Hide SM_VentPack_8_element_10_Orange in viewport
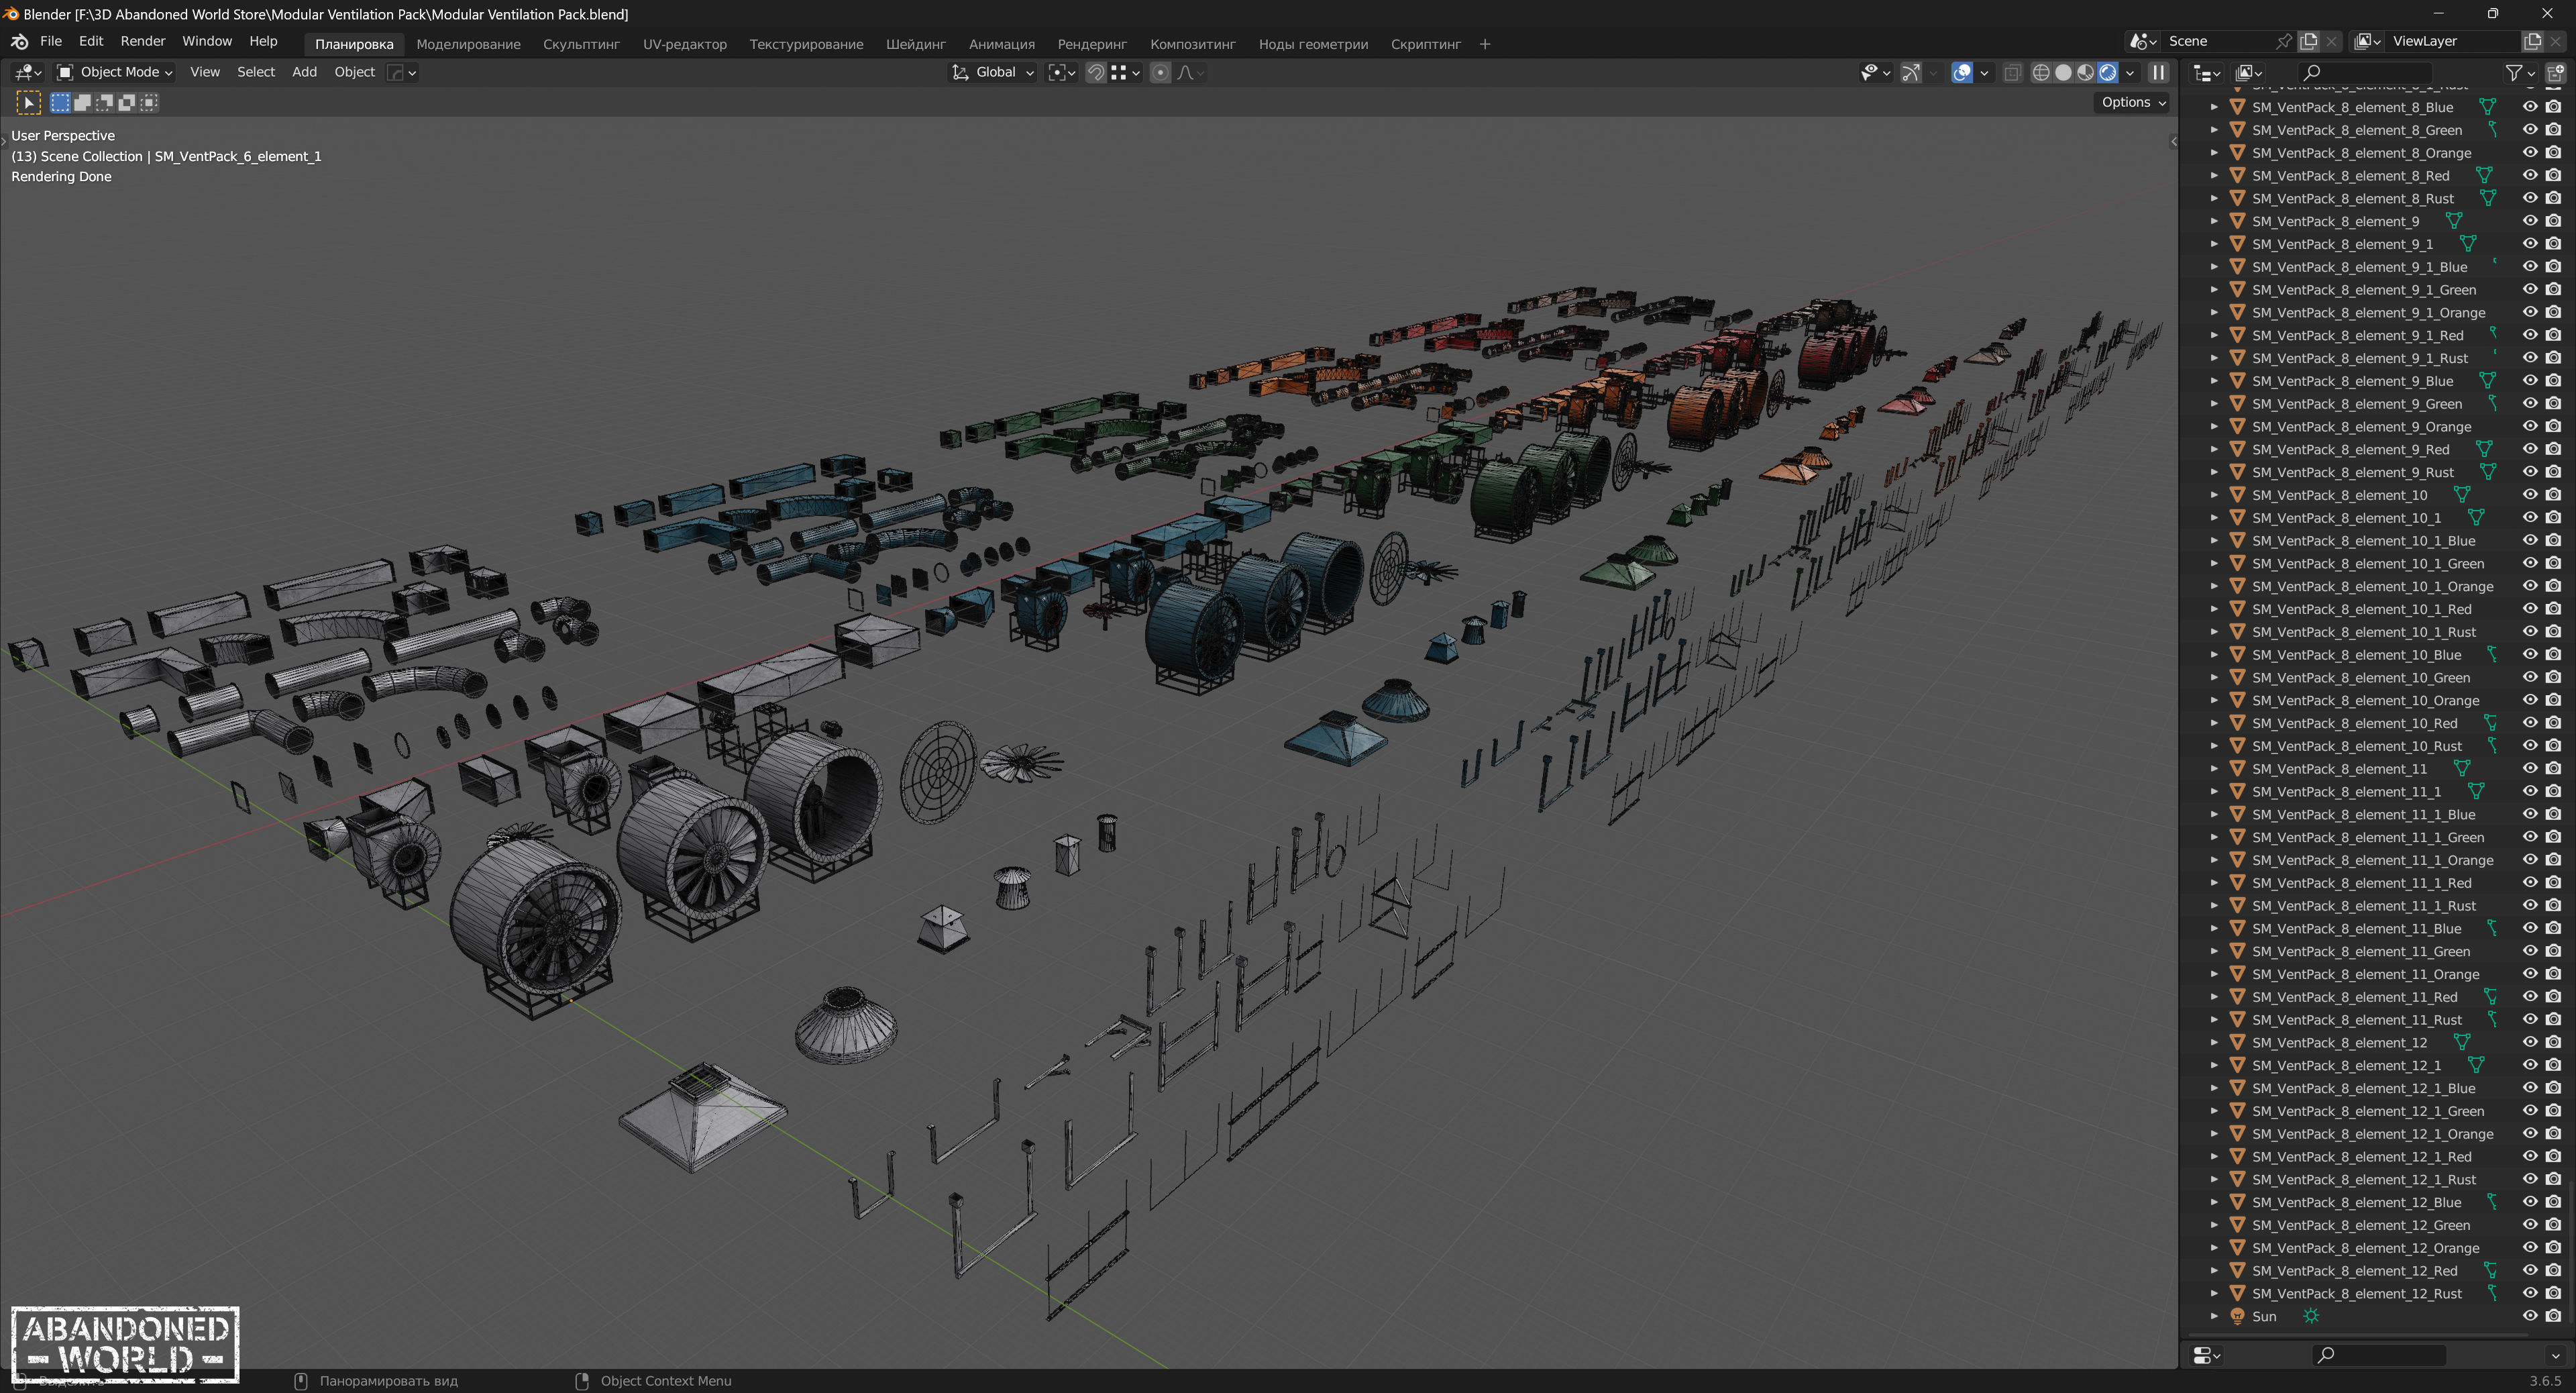 coord(2530,700)
